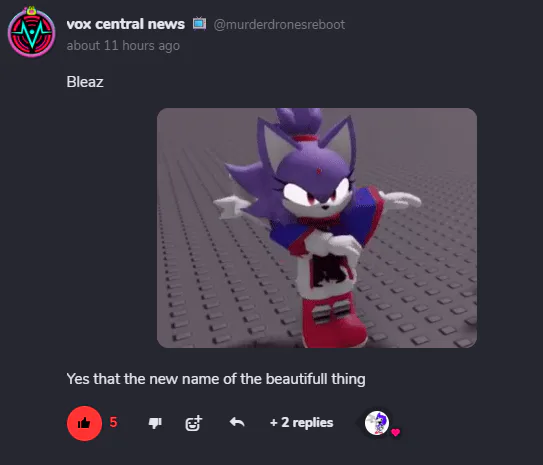Image resolution: width=543 pixels, height=465 pixels.
Task: View the like count showing 5
Action: pos(114,422)
